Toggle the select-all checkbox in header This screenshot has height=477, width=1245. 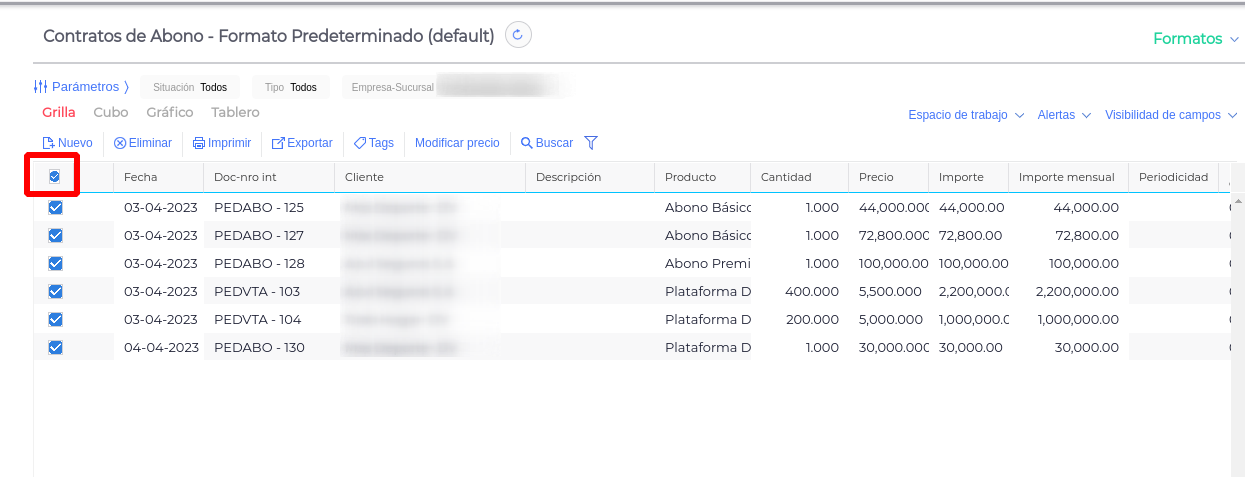tap(55, 177)
